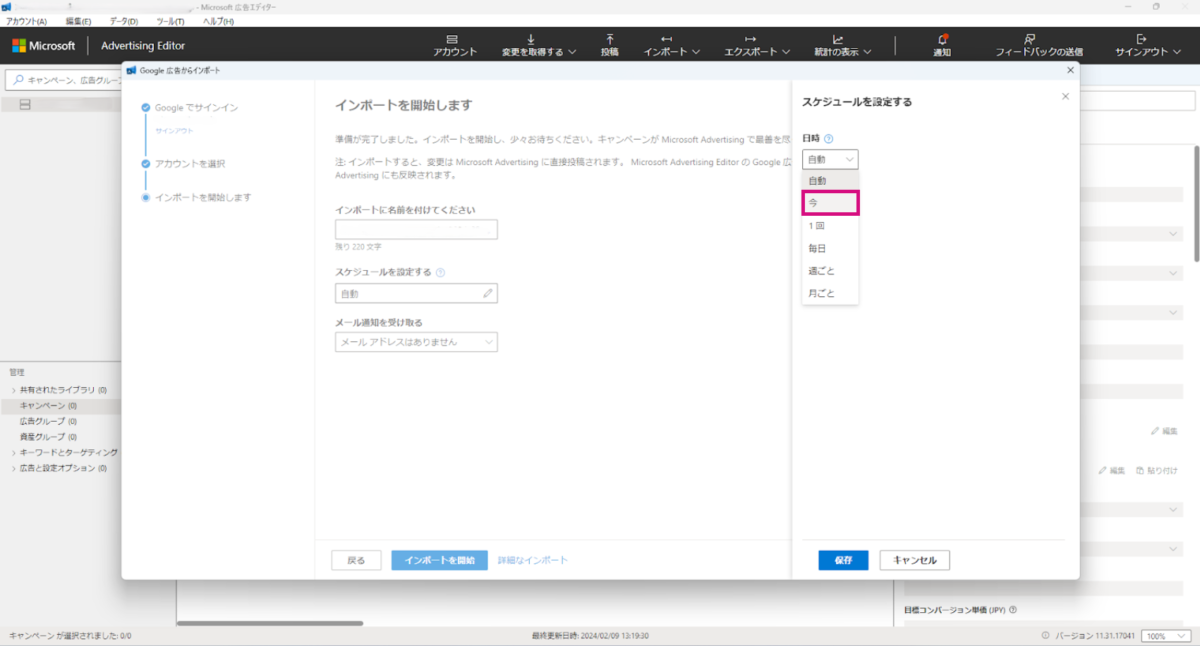This screenshot has height=646, width=1200.
Task: Click Google でサインイン wizard step
Action: [x=197, y=107]
